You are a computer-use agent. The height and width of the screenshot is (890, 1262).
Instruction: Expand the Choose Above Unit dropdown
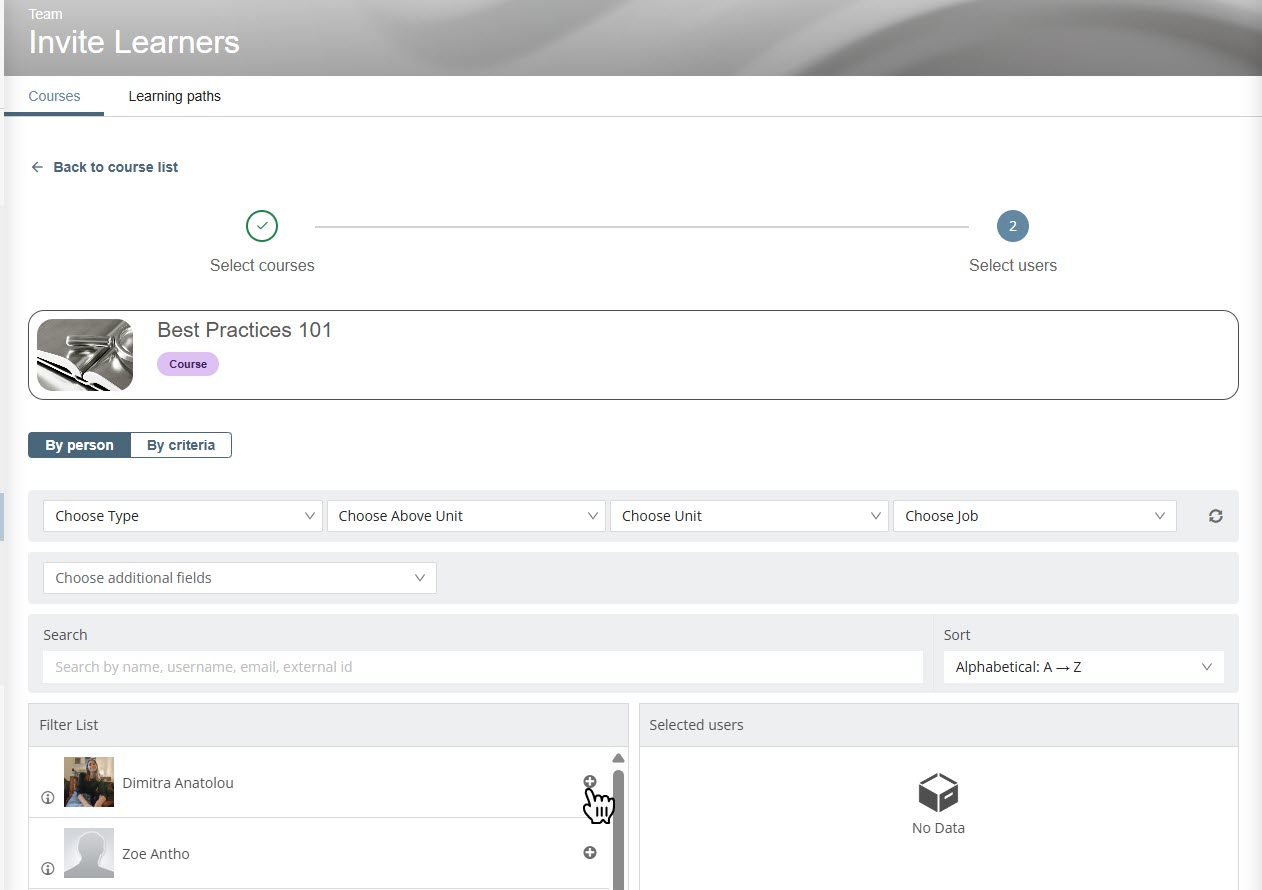tap(466, 516)
